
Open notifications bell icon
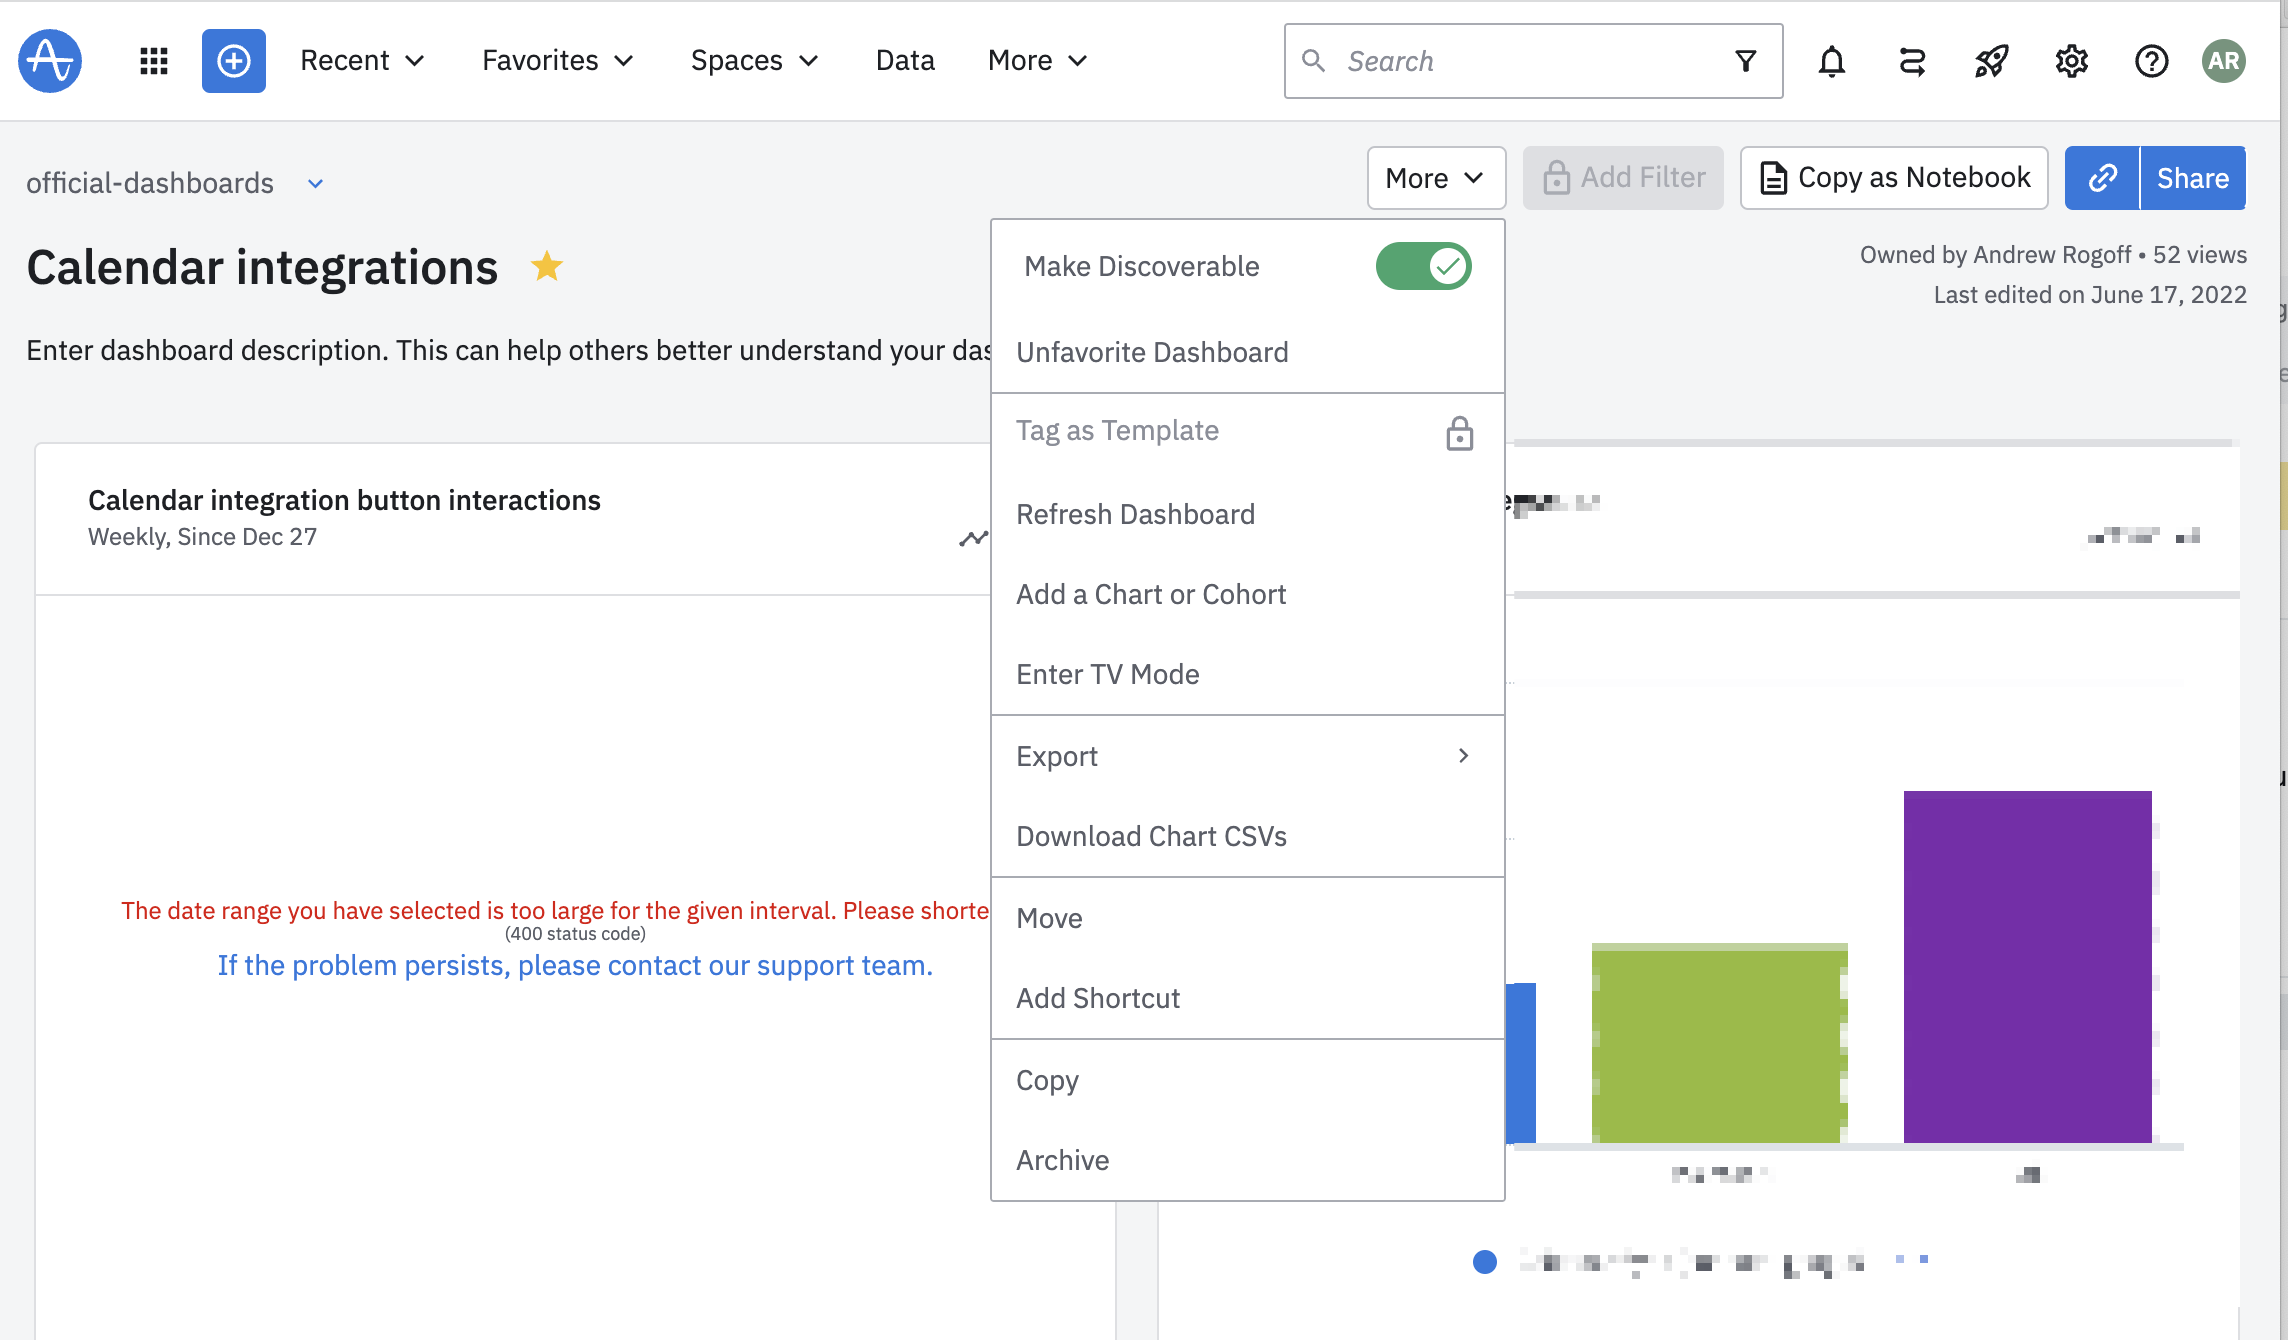1831,61
